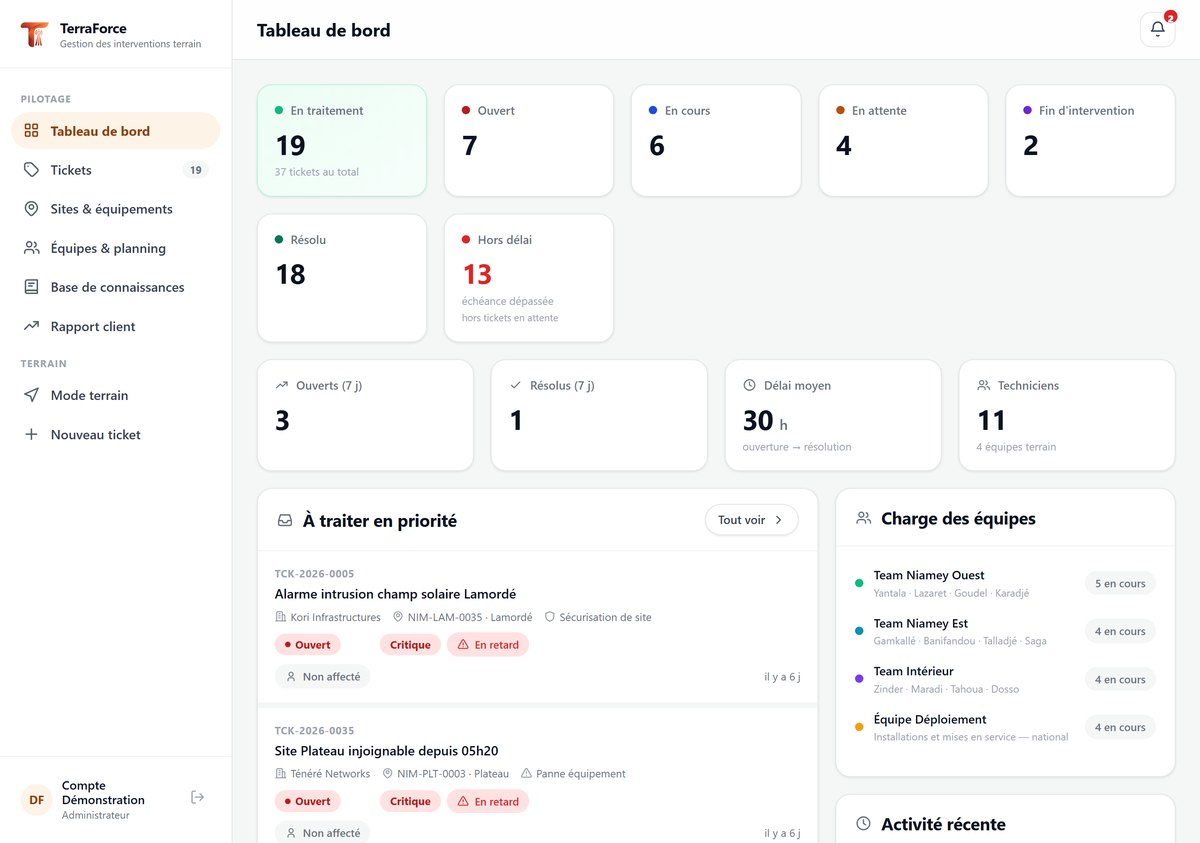Viewport: 1200px width, 843px height.
Task: Open the En cours stat card
Action: pos(716,140)
